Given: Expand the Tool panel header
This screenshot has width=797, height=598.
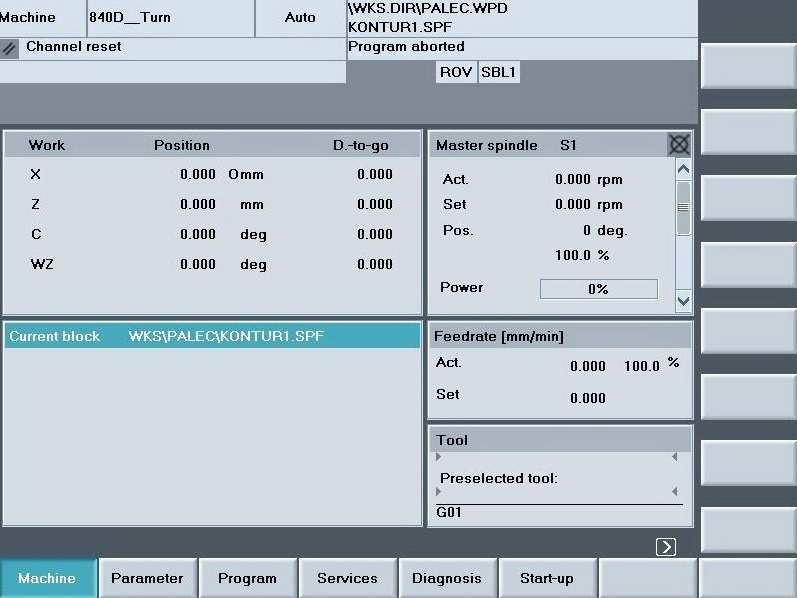Looking at the screenshot, I should pyautogui.click(x=560, y=440).
